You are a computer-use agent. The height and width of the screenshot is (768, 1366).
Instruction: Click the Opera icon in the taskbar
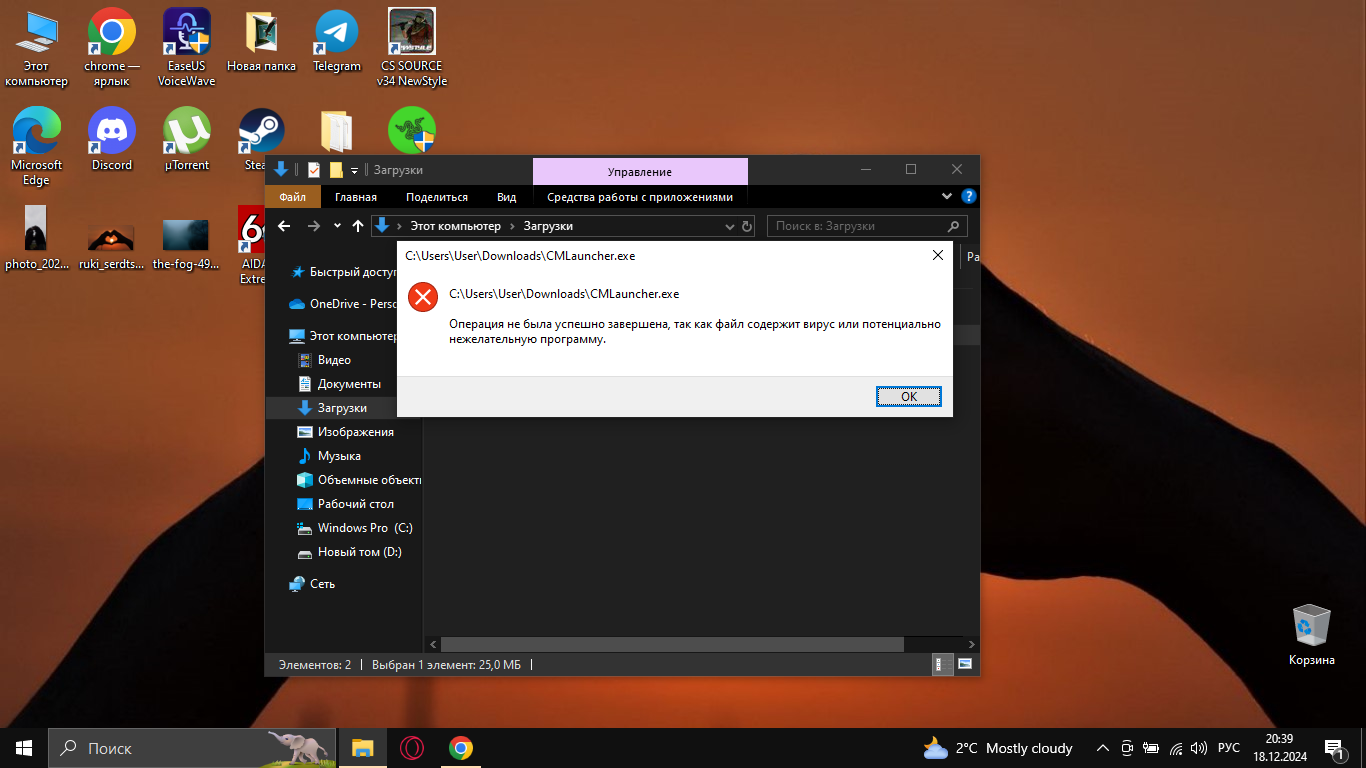(x=411, y=748)
